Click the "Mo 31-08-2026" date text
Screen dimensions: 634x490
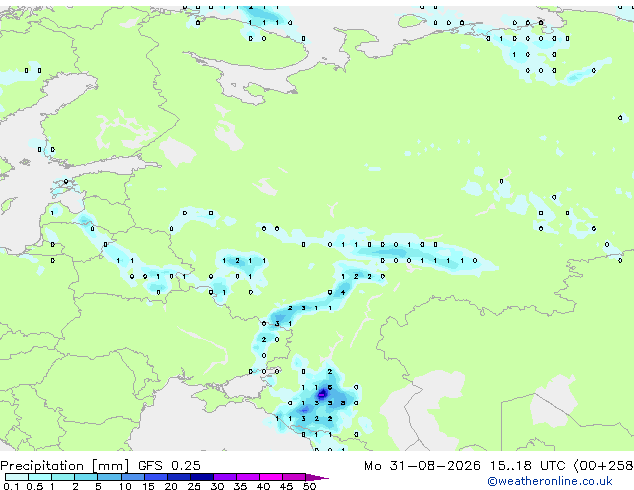423,466
